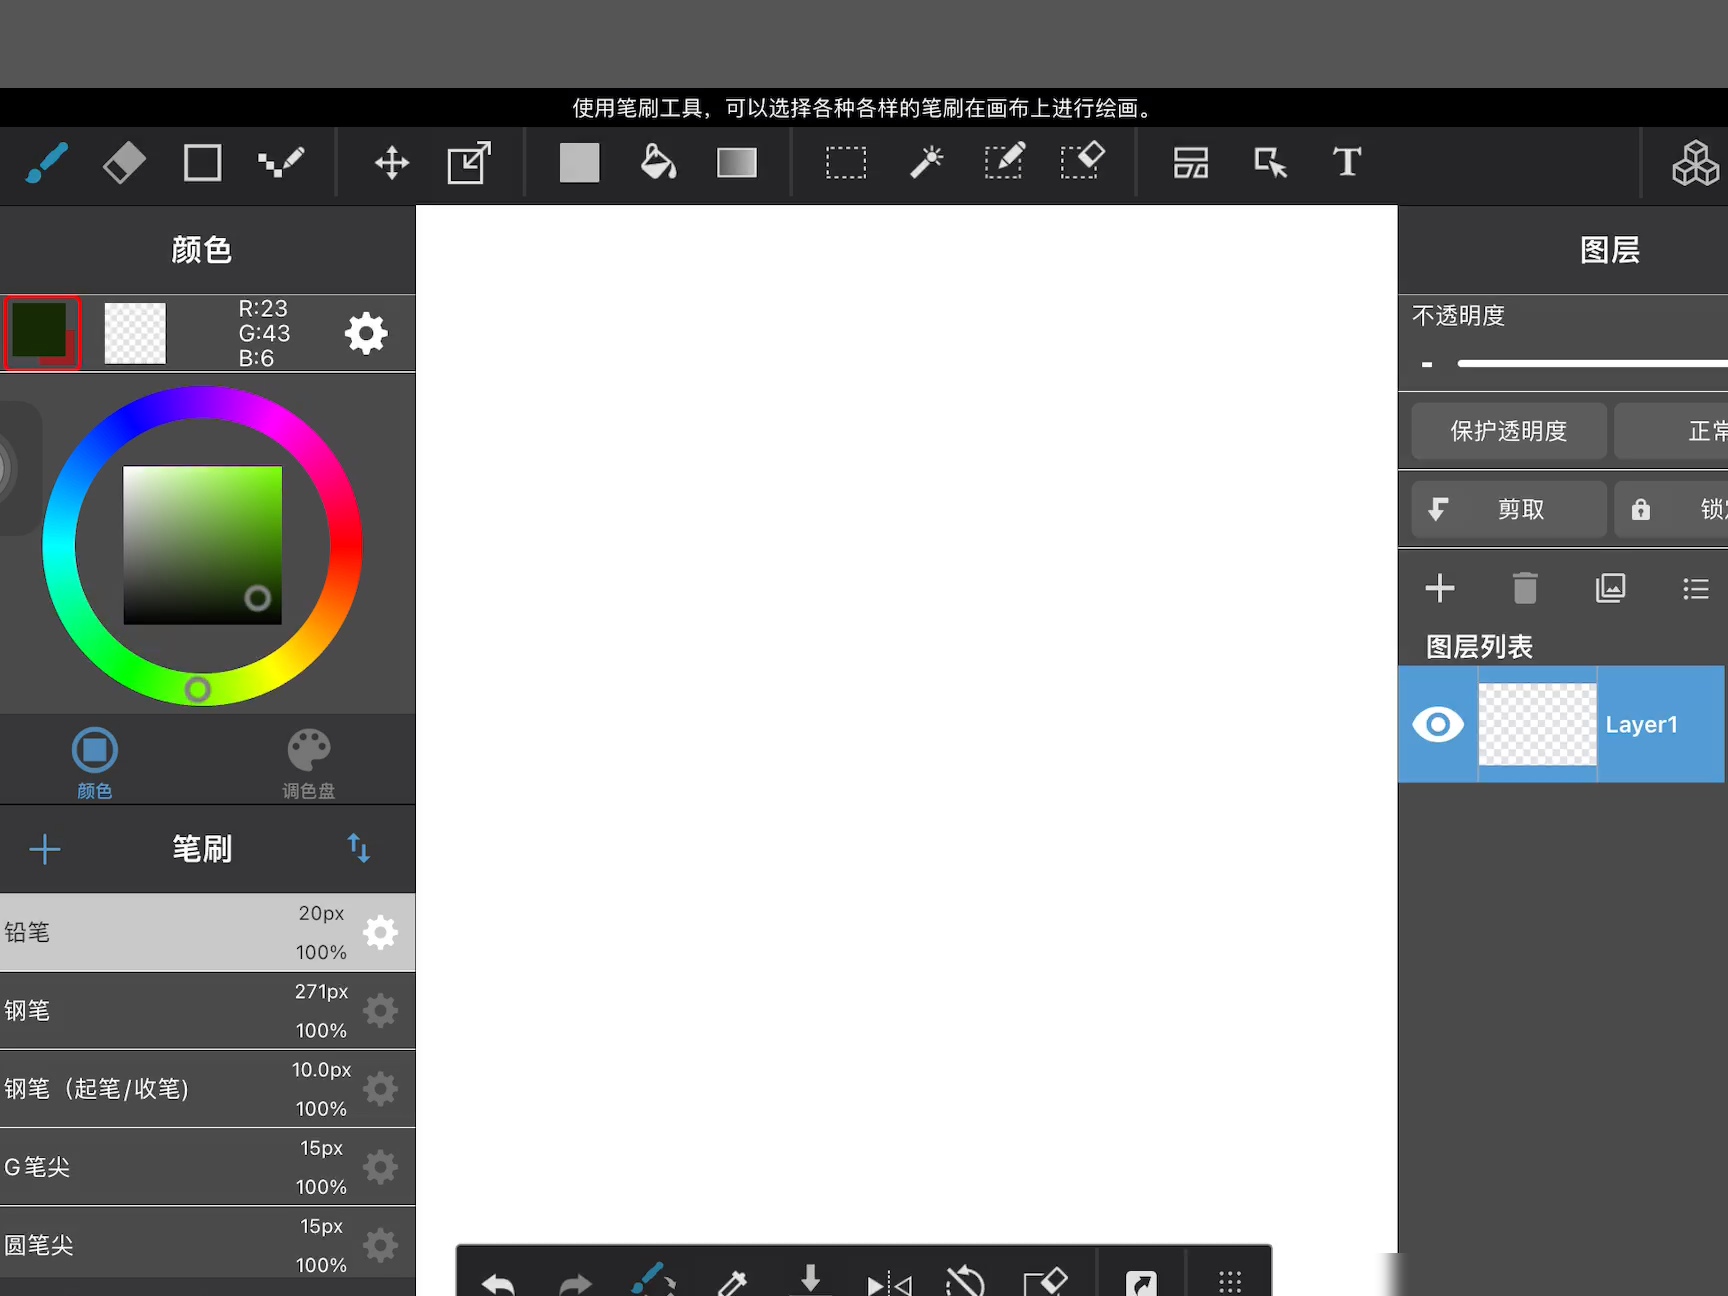Image resolution: width=1728 pixels, height=1296 pixels.
Task: Select the Selection Pen tool
Action: (x=1004, y=163)
